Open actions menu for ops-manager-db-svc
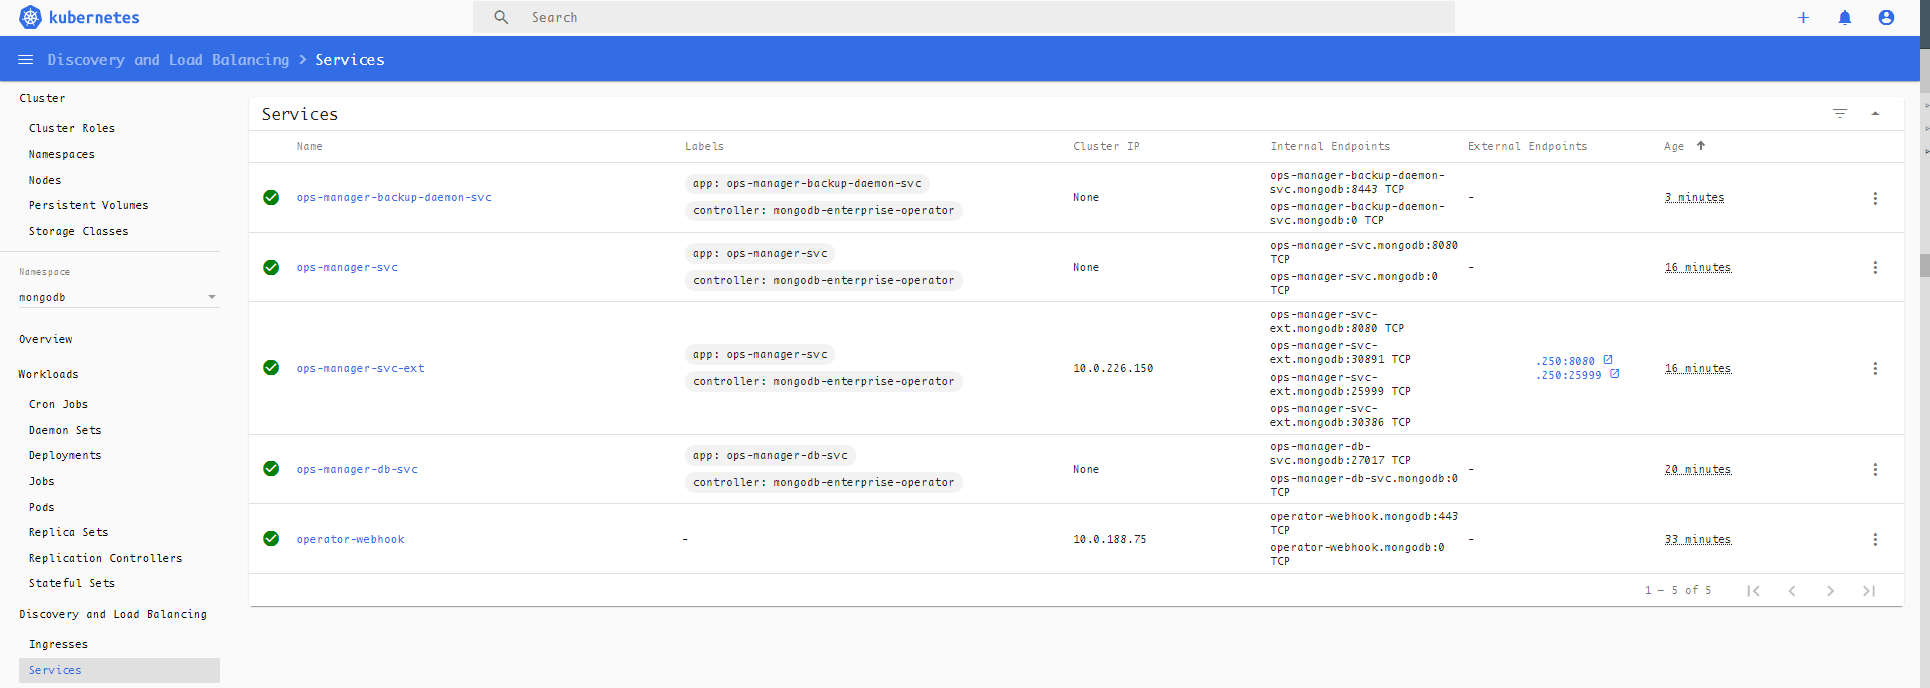The height and width of the screenshot is (688, 1930). pos(1875,470)
